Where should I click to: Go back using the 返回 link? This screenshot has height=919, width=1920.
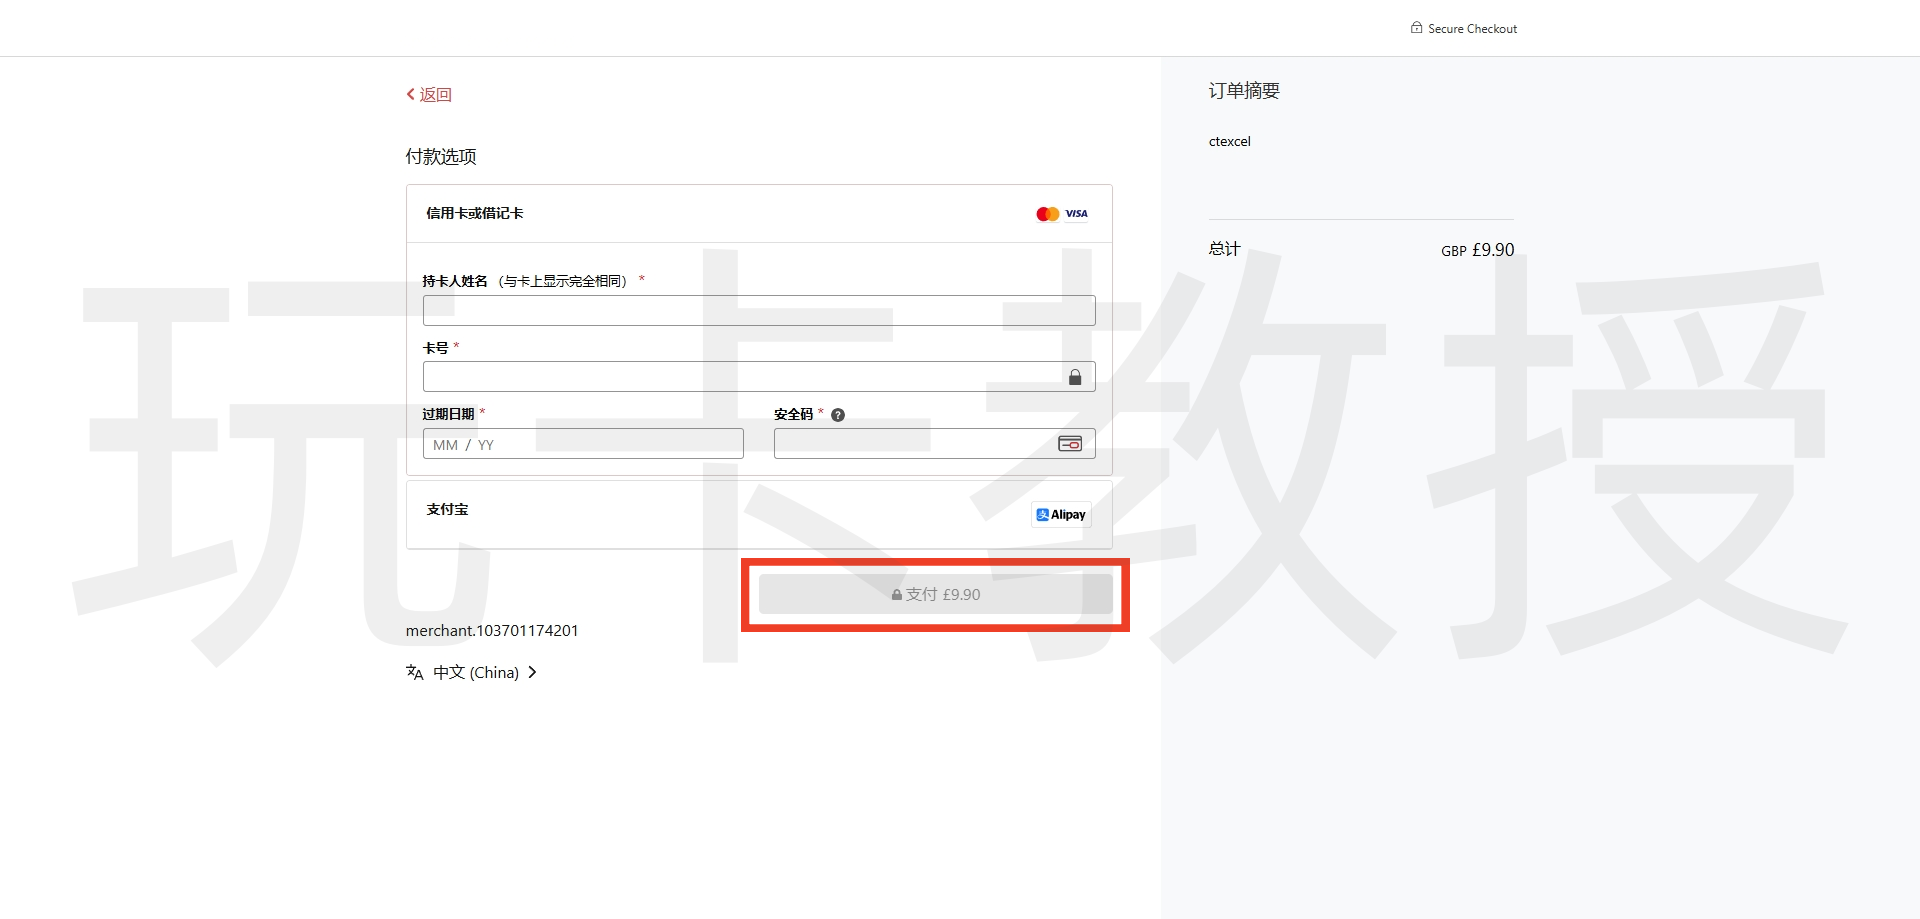coord(435,94)
